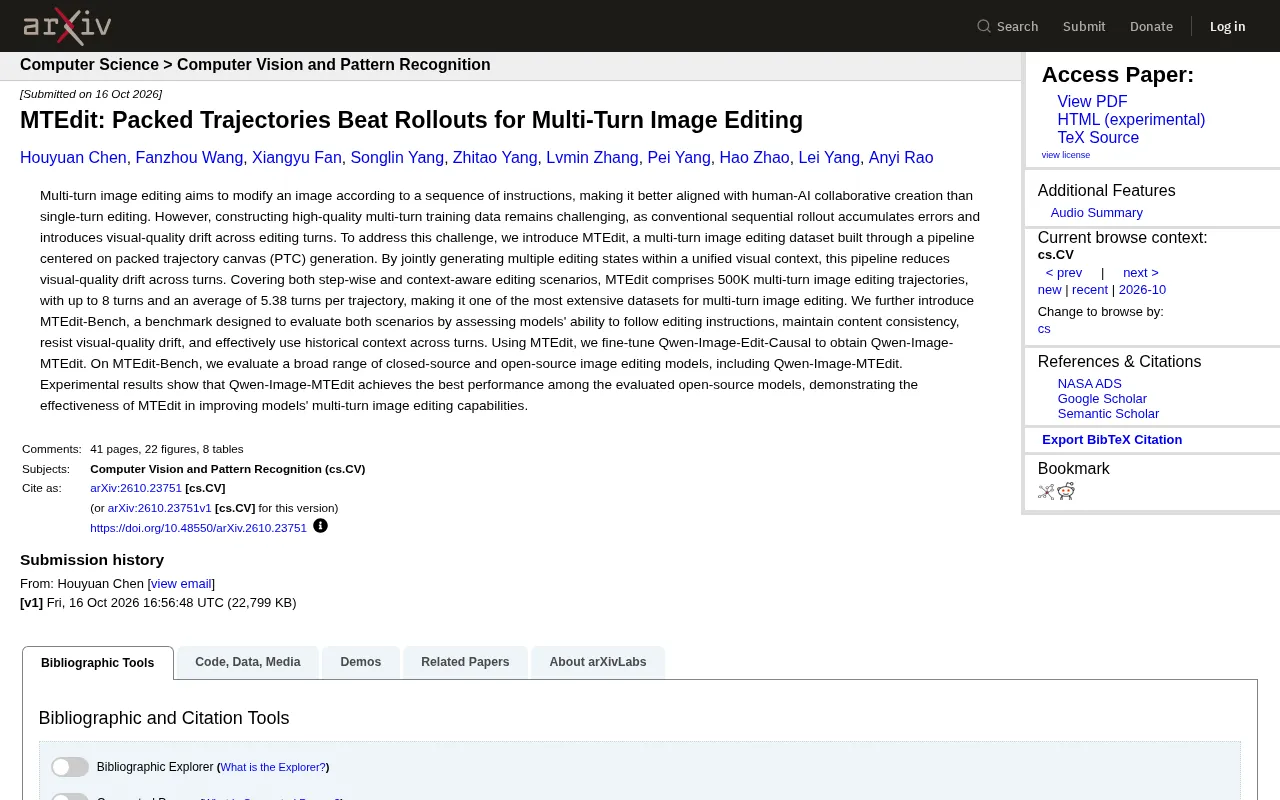Screen dimensions: 1280x800
Task: Open Audio Summary feature
Action: point(1096,213)
